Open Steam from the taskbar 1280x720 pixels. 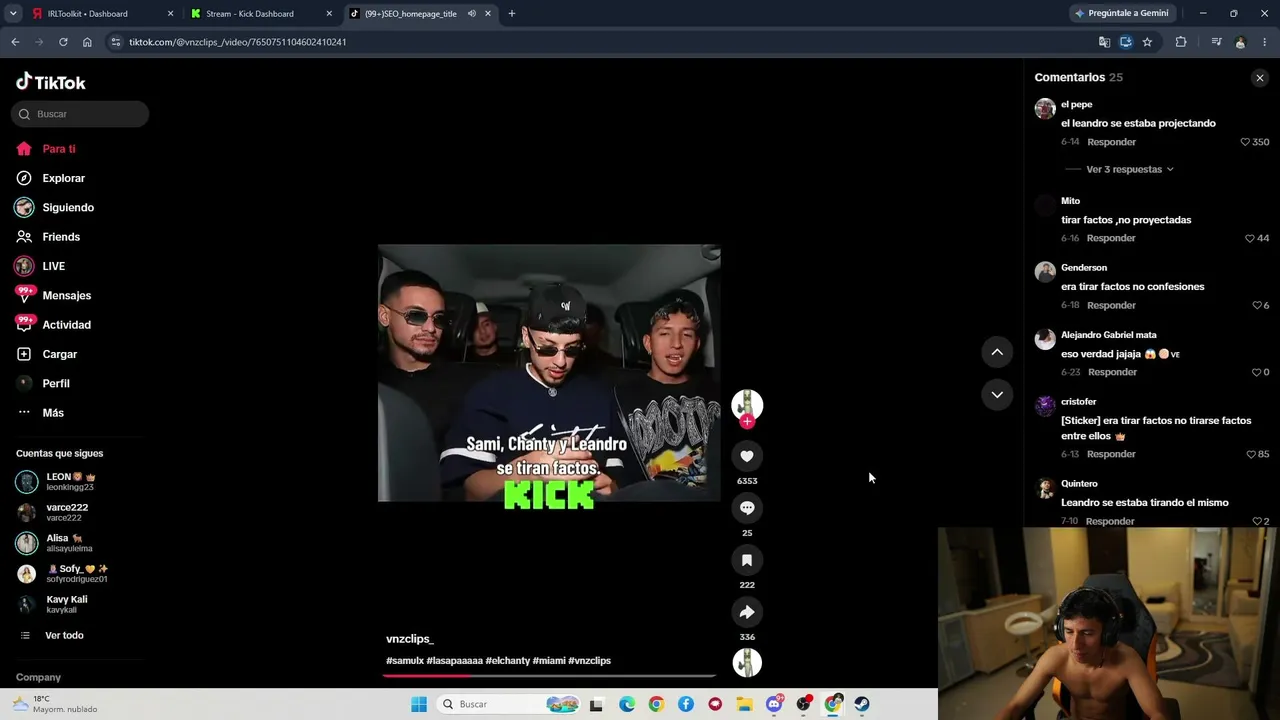(862, 704)
